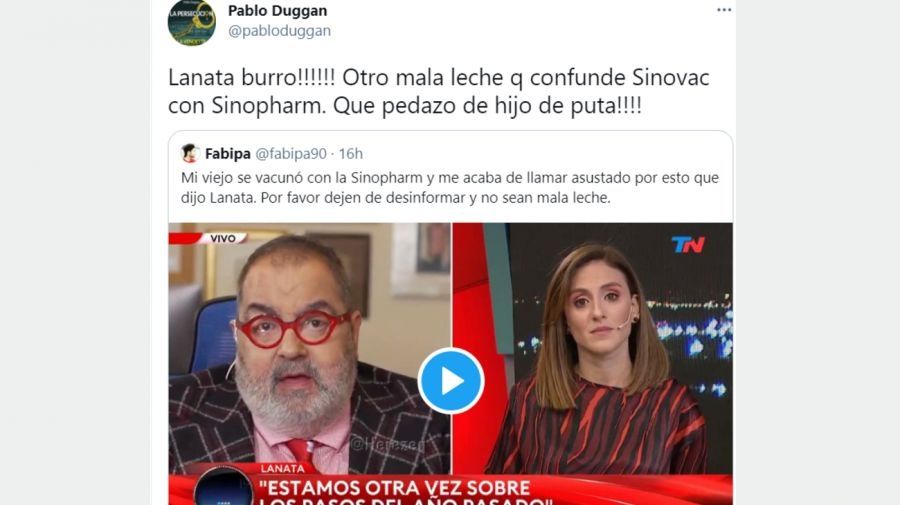Click the Lanata video thumbnail left half
This screenshot has height=505, width=900.
[309, 347]
